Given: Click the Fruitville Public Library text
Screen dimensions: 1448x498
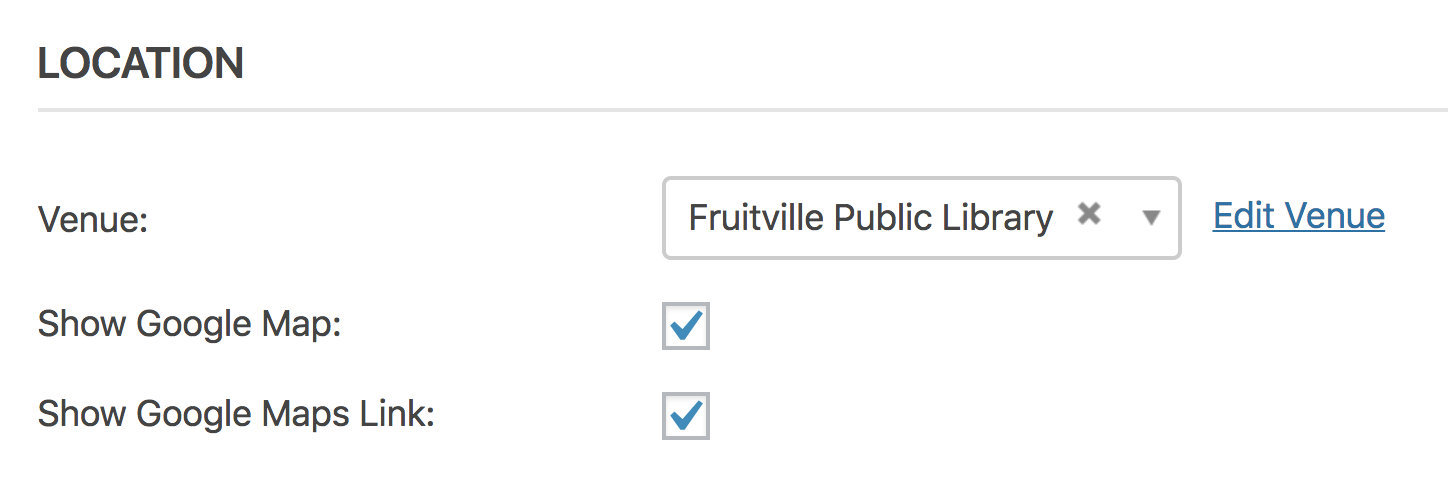Looking at the screenshot, I should pos(870,218).
